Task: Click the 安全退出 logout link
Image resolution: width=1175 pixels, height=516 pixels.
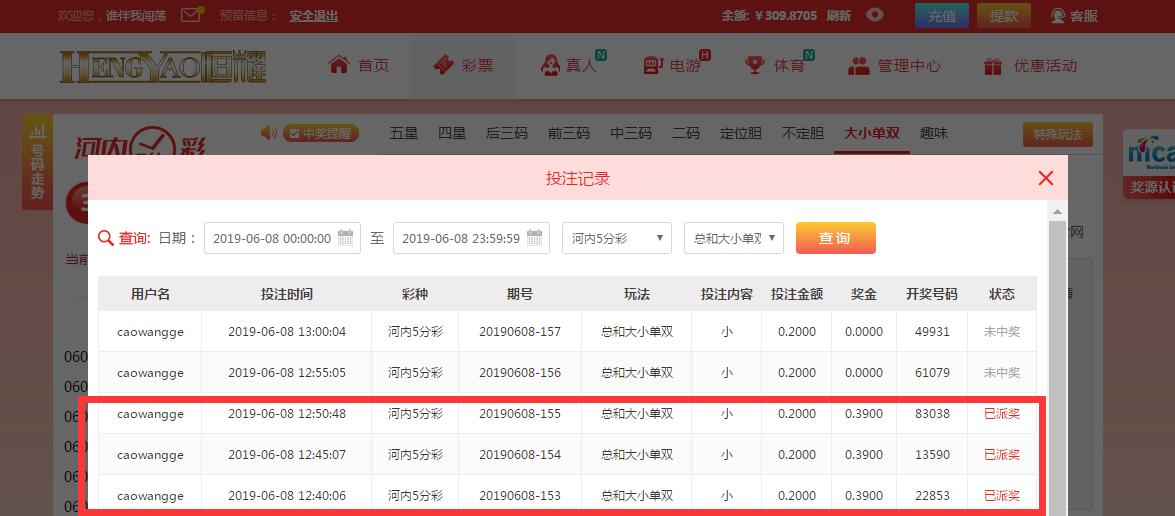Action: (x=313, y=15)
